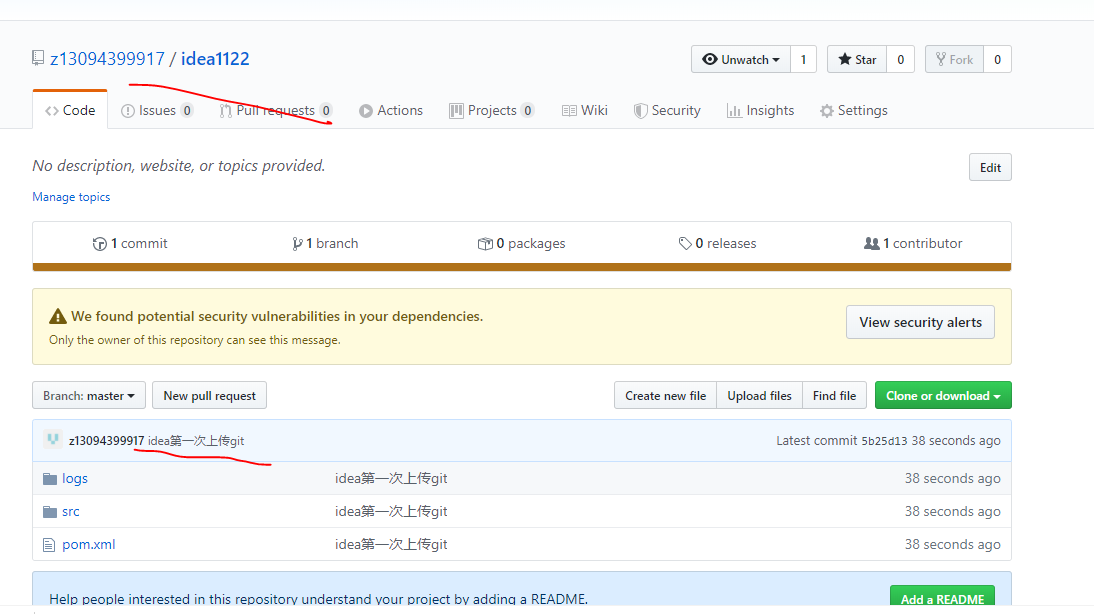The height and width of the screenshot is (614, 1094).
Task: Switch to the Security tab
Action: 667,110
